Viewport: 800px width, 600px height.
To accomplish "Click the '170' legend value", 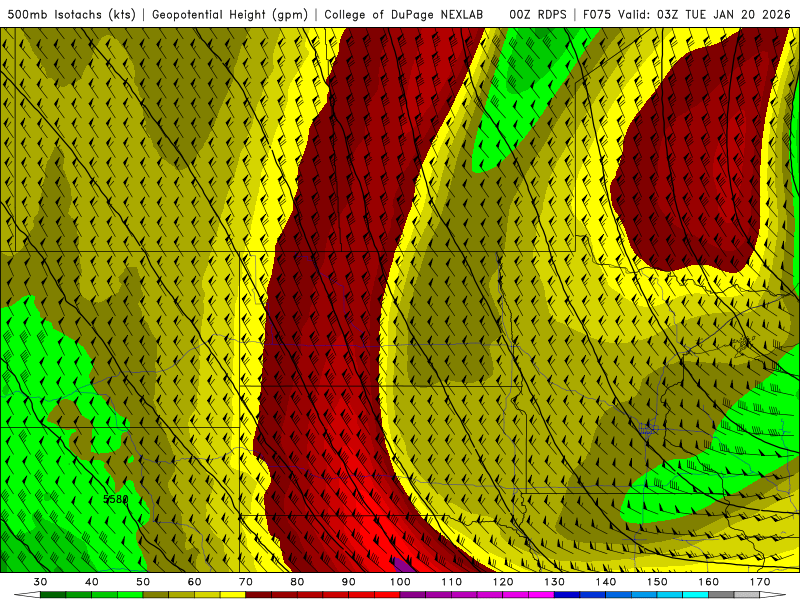I will [x=760, y=582].
